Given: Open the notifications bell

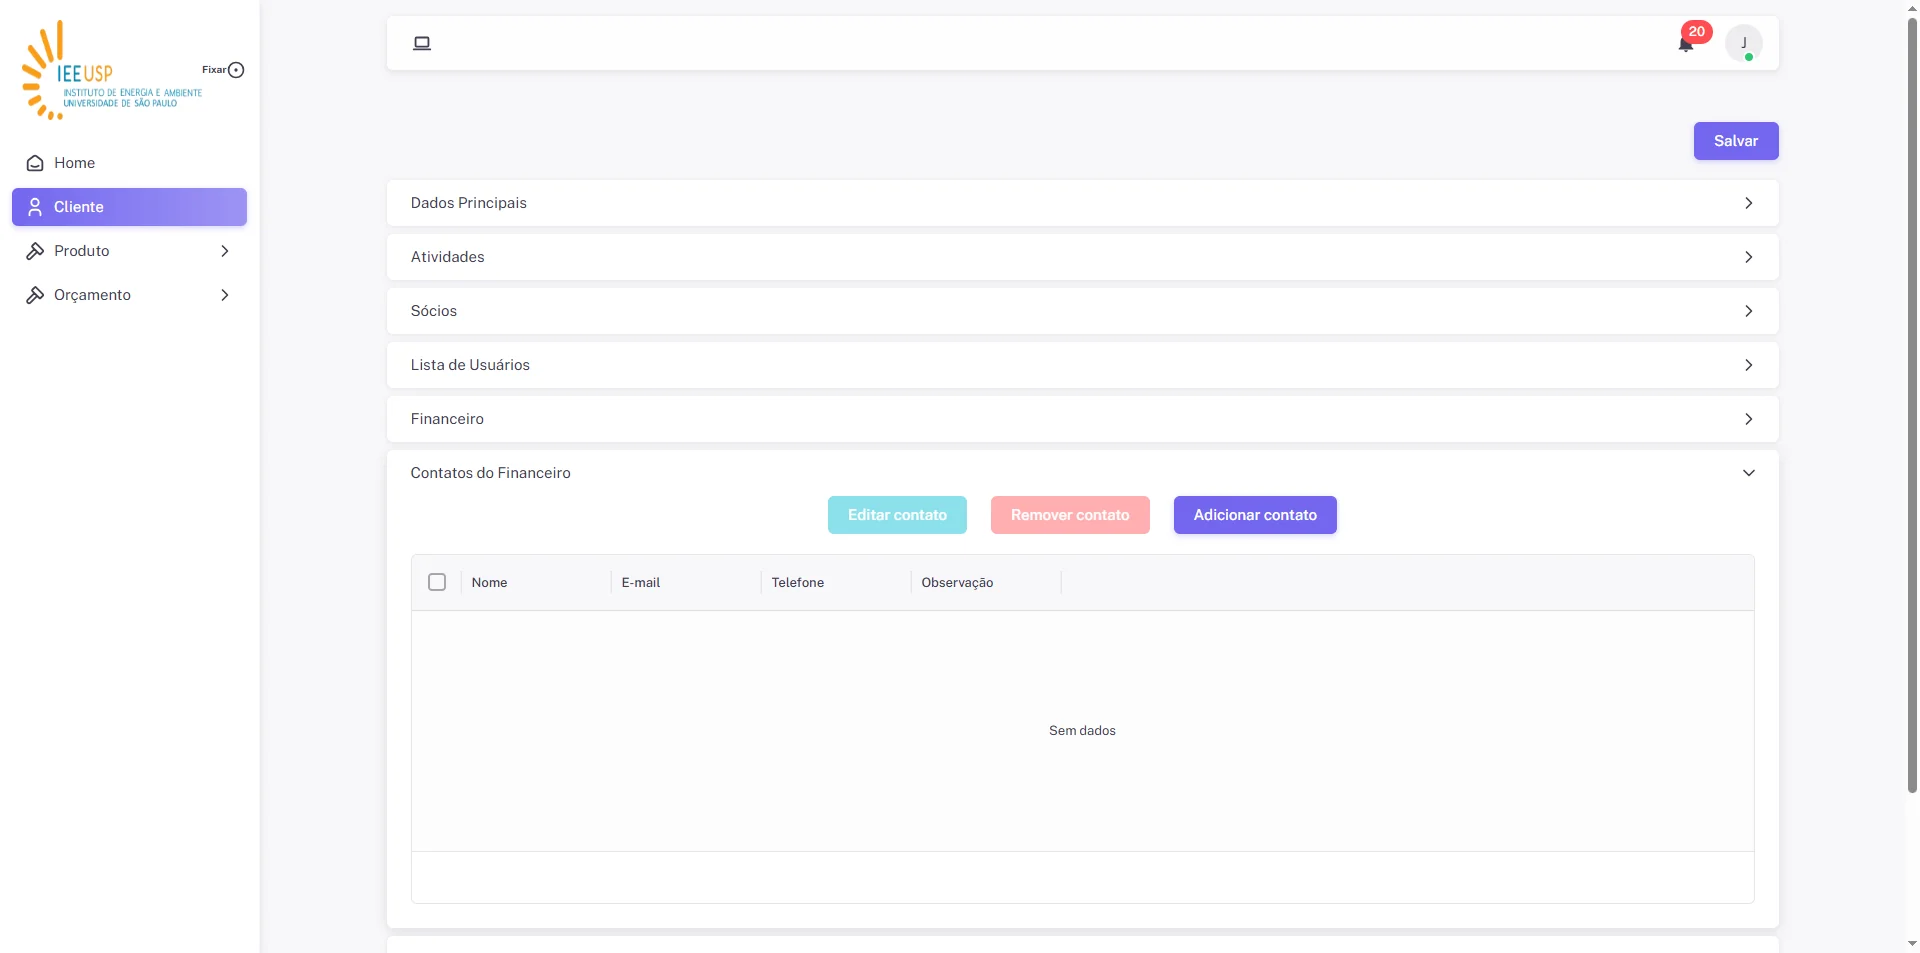Looking at the screenshot, I should click(x=1686, y=44).
